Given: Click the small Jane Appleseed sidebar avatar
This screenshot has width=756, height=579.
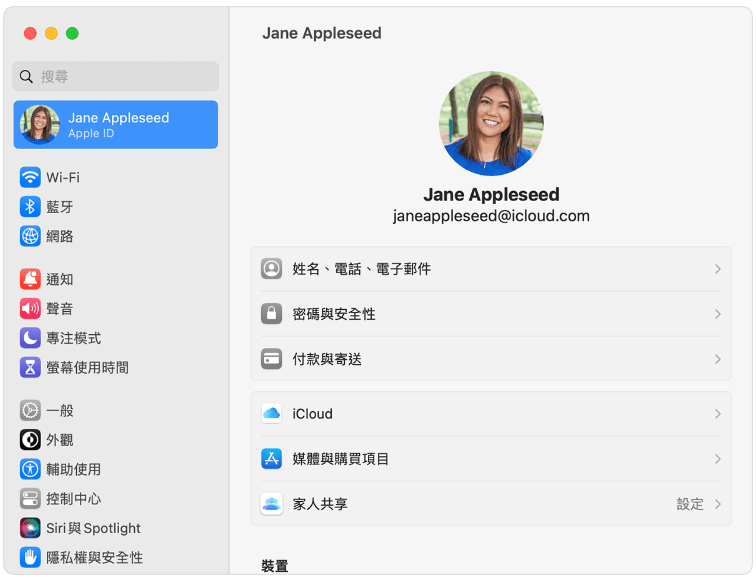Looking at the screenshot, I should click(x=40, y=124).
